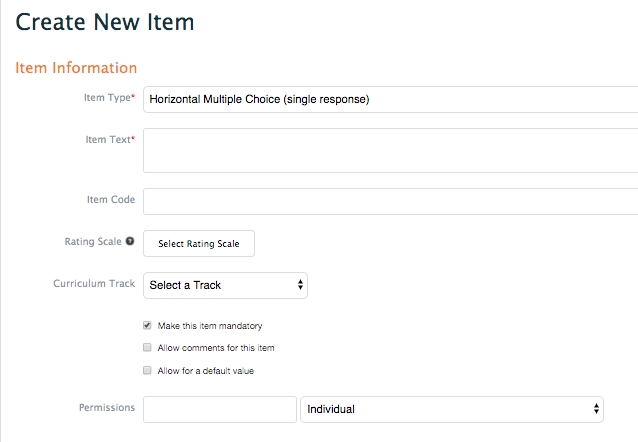The image size is (638, 442).
Task: Focus the Item Code input field
Action: pos(390,201)
